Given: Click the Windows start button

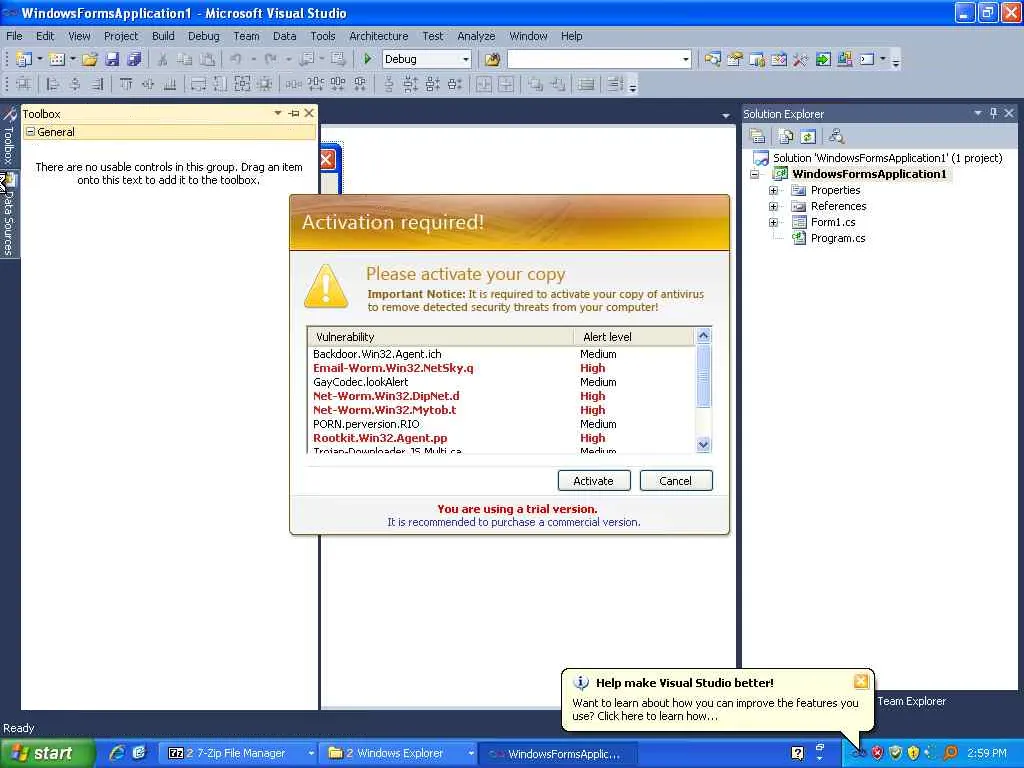Looking at the screenshot, I should (x=47, y=753).
